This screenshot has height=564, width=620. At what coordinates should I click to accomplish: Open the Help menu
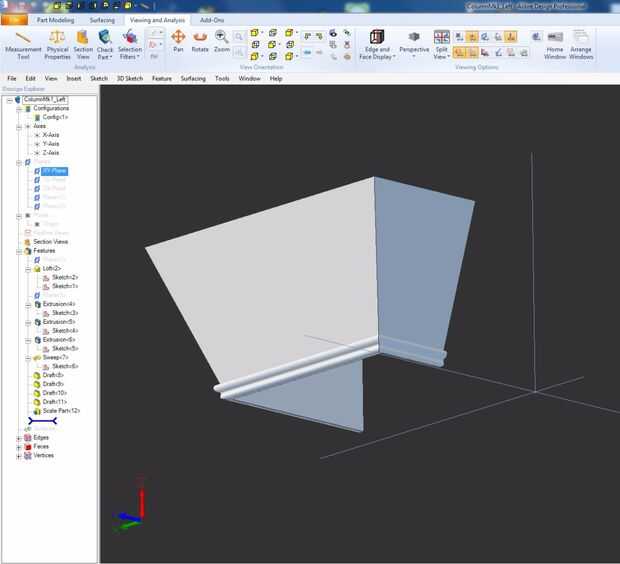(276, 78)
